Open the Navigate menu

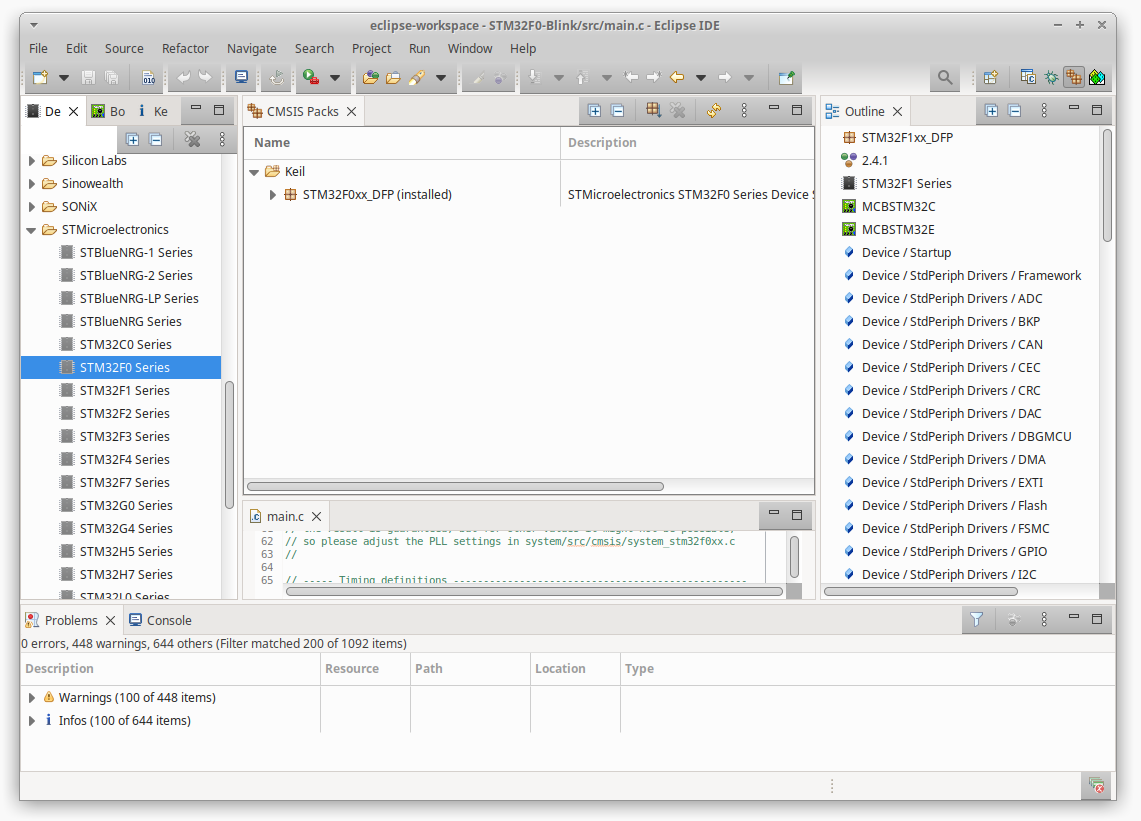pyautogui.click(x=252, y=48)
